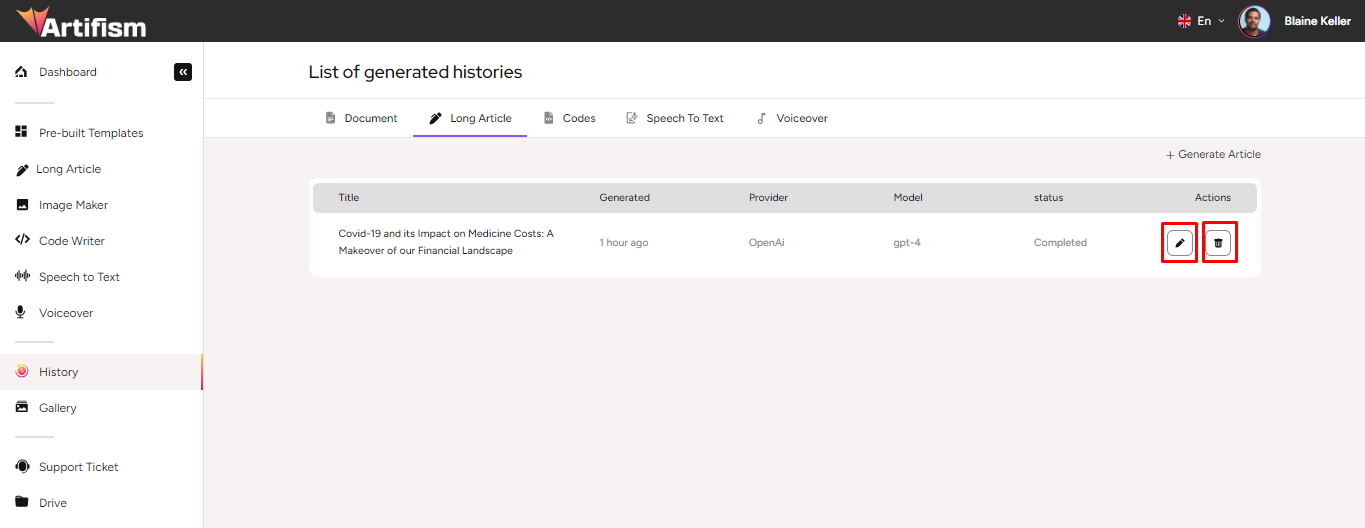Switch to the Codes tab
Screen dimensions: 1365x528
click(x=569, y=118)
